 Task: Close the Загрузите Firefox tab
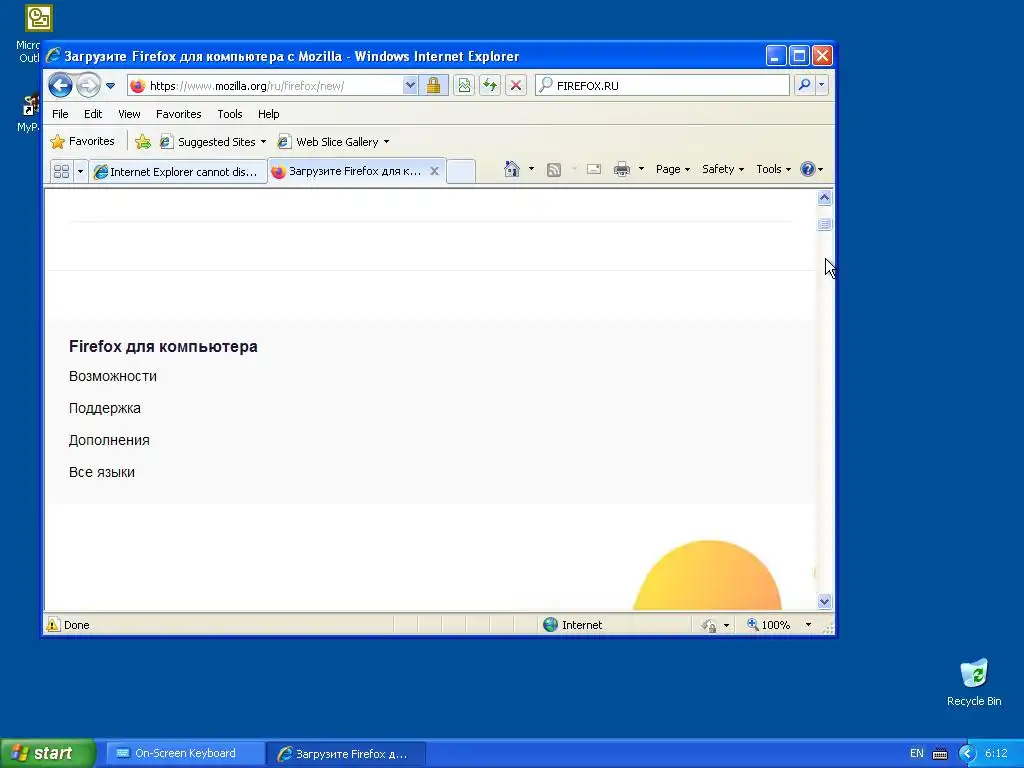coord(434,171)
